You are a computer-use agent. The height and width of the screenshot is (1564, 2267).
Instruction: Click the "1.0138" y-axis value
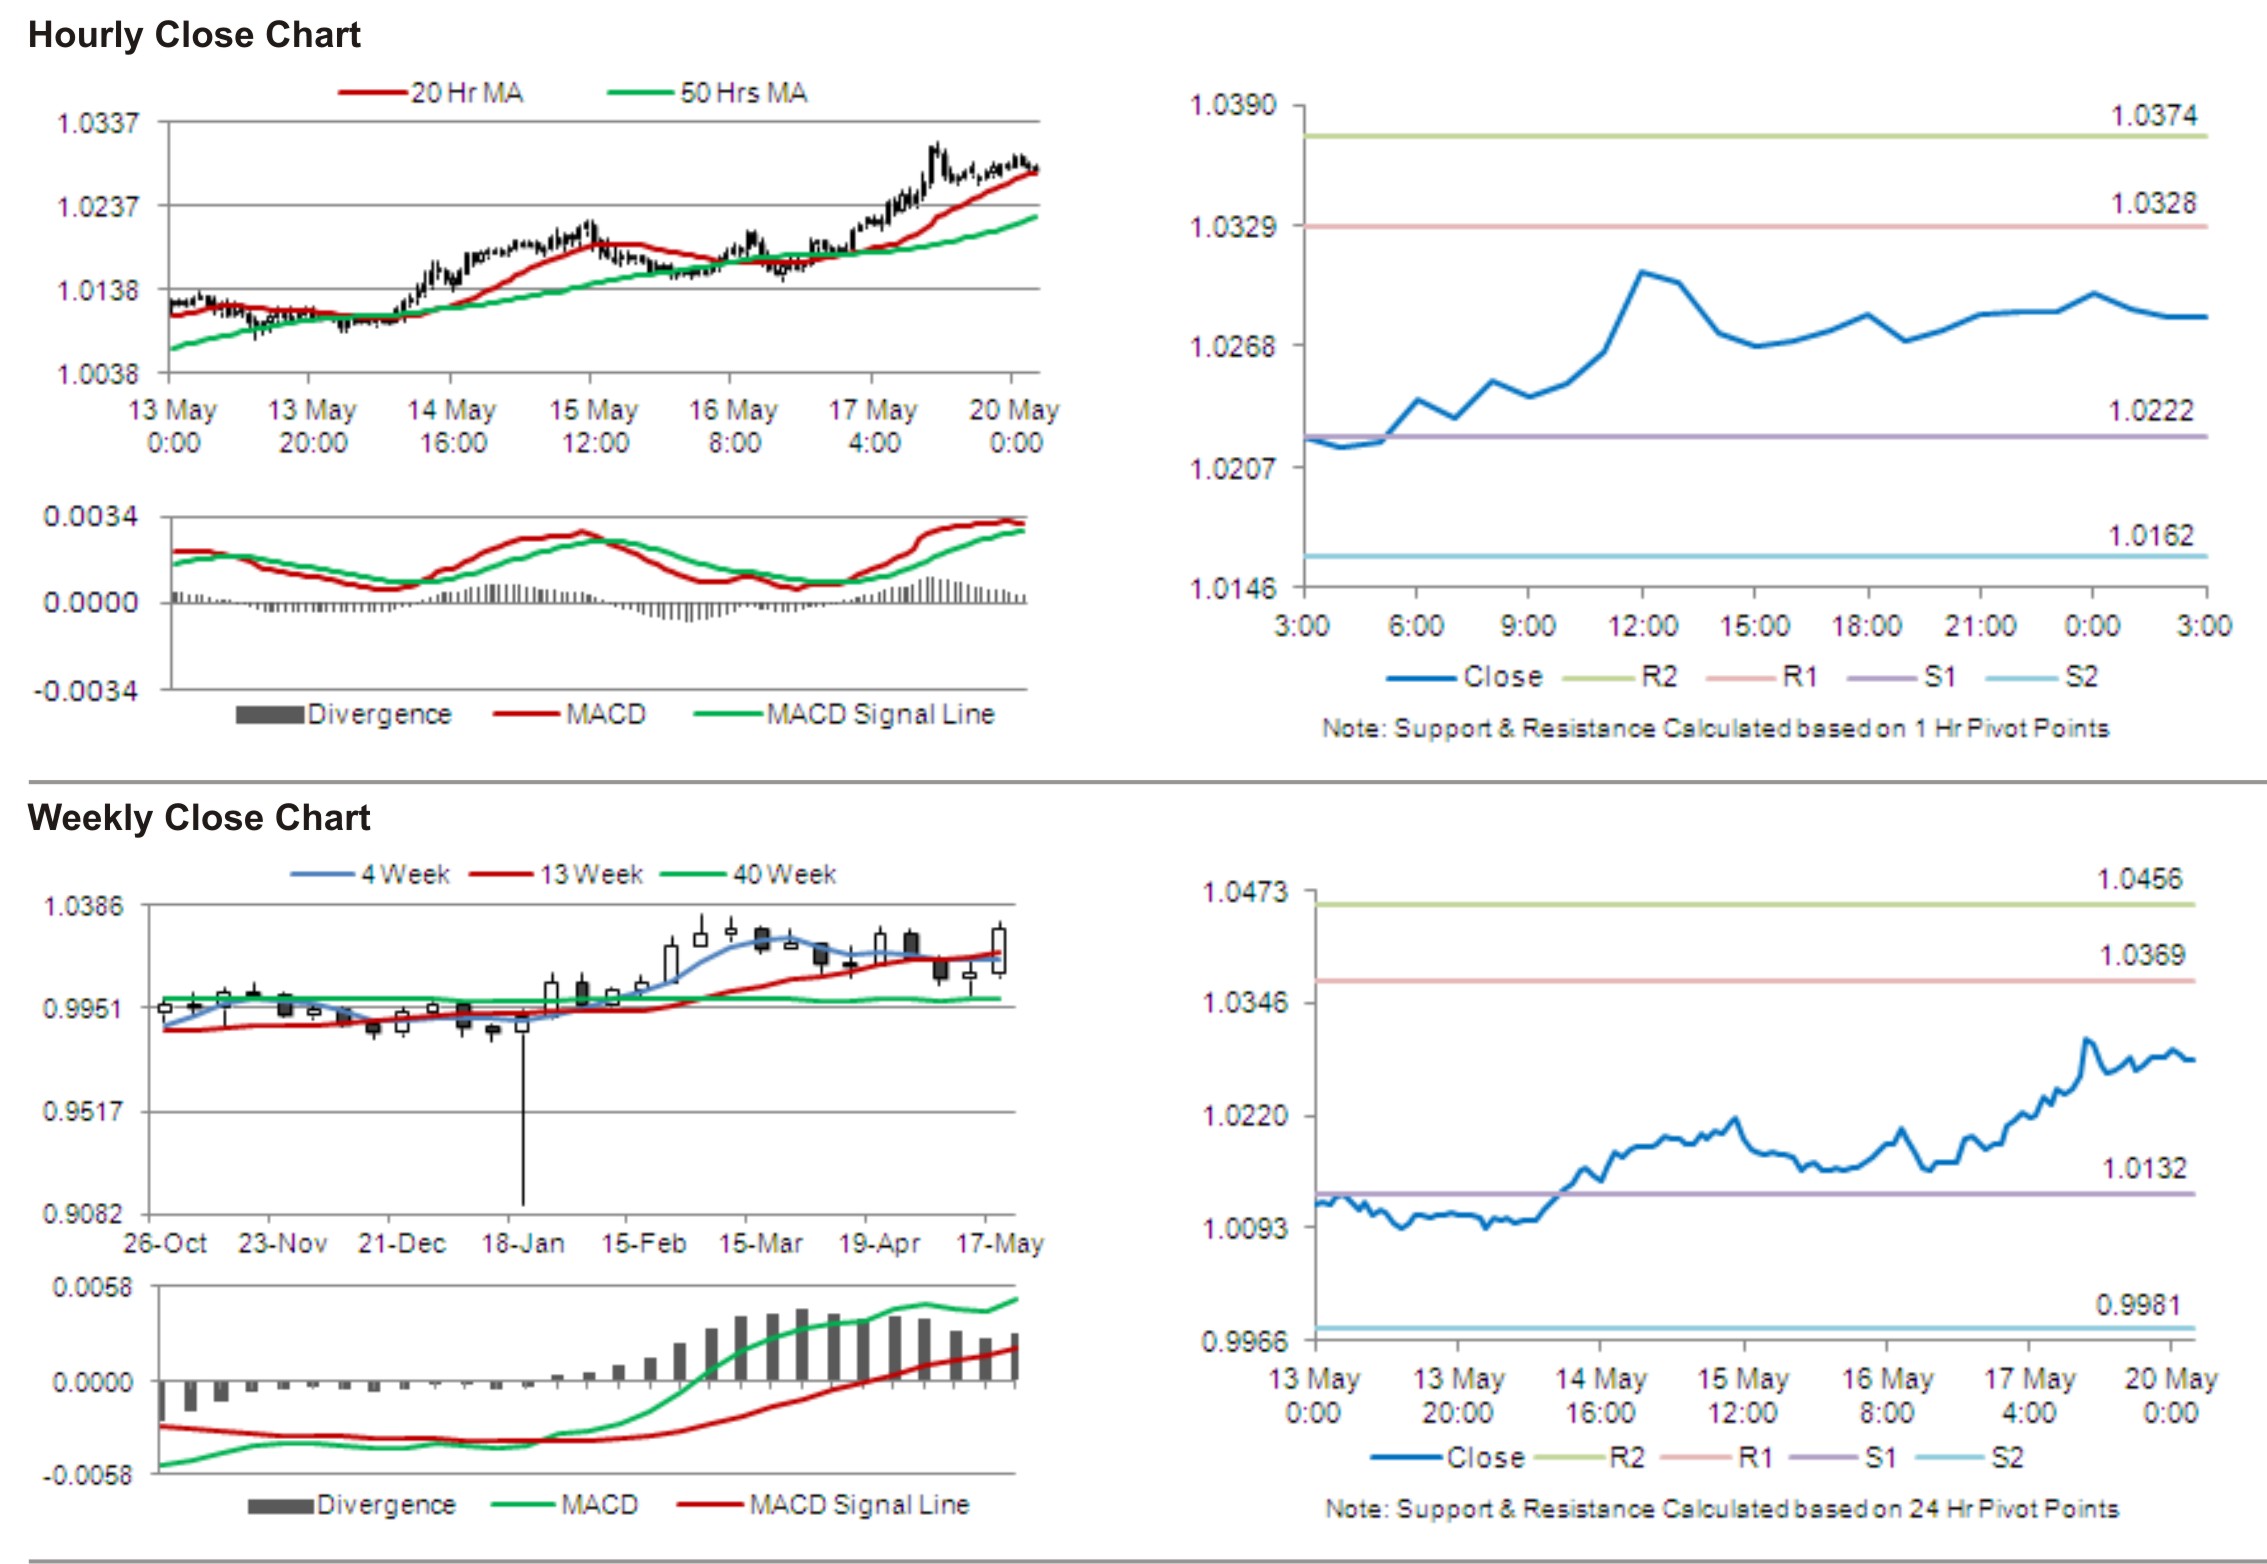click(98, 291)
